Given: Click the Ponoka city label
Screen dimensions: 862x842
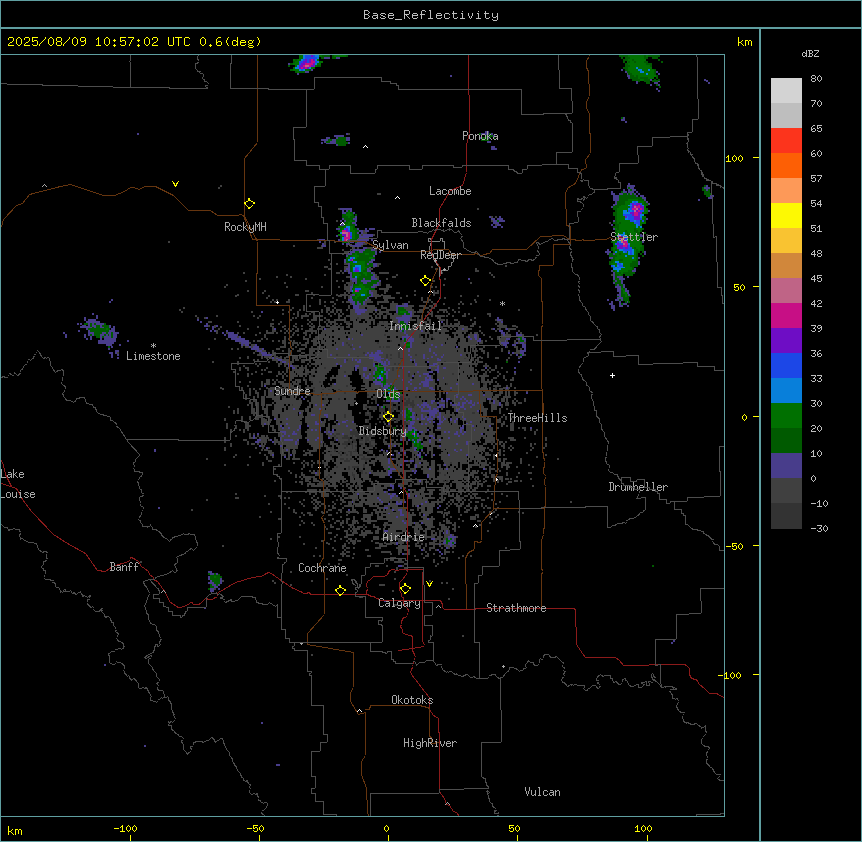Looking at the screenshot, I should tap(480, 136).
